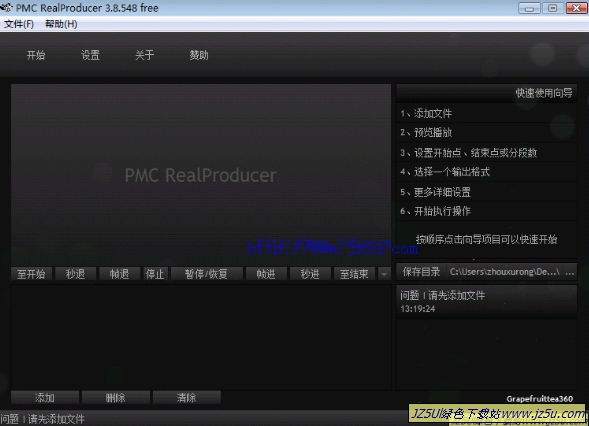
Task: Select wizard step 1、添加文件
Action: pyautogui.click(x=486, y=113)
